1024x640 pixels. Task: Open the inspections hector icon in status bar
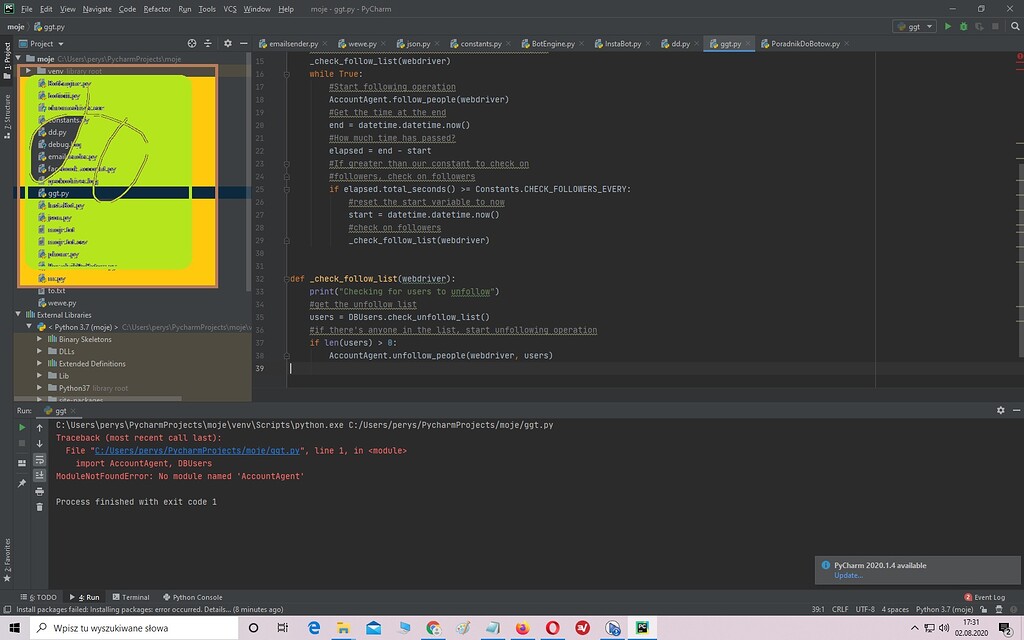click(x=999, y=609)
